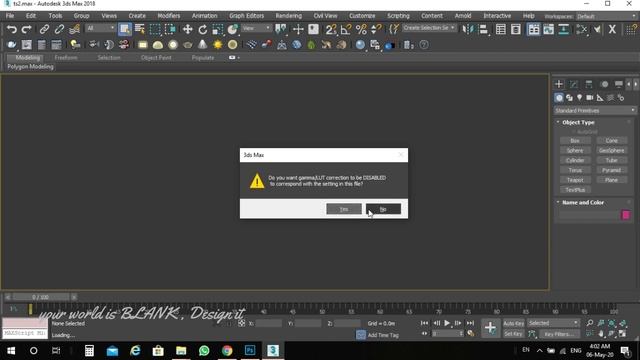The image size is (640, 360).
Task: Open the Selected key filter dropdown
Action: (x=553, y=323)
